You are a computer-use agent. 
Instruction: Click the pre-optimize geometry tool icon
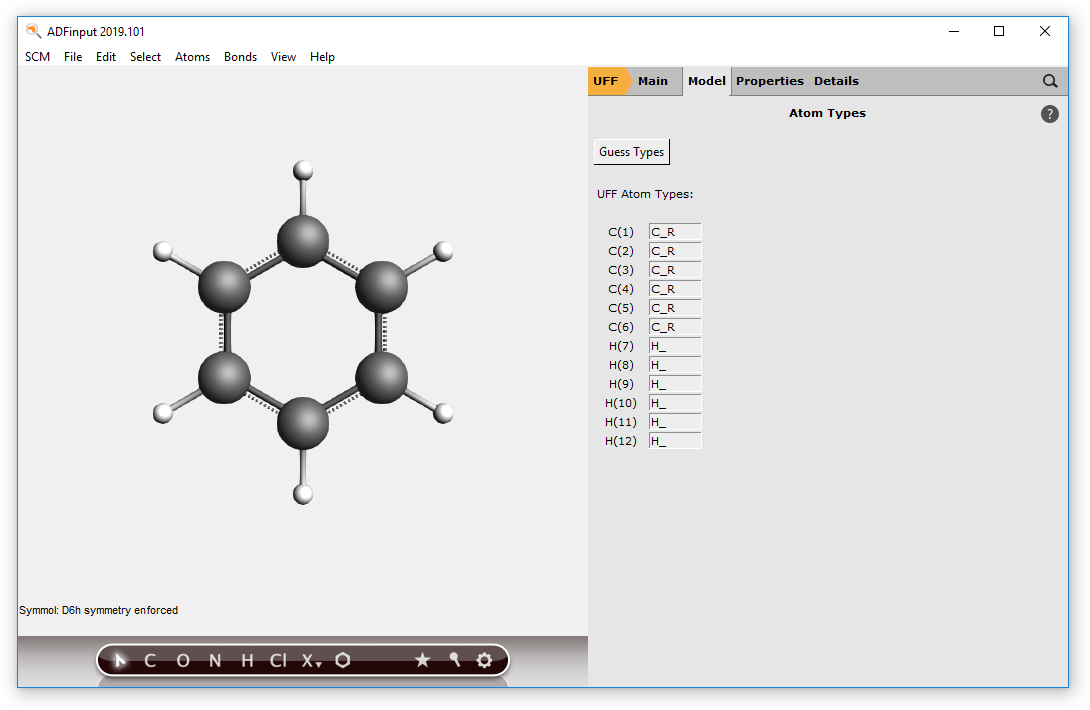click(454, 659)
